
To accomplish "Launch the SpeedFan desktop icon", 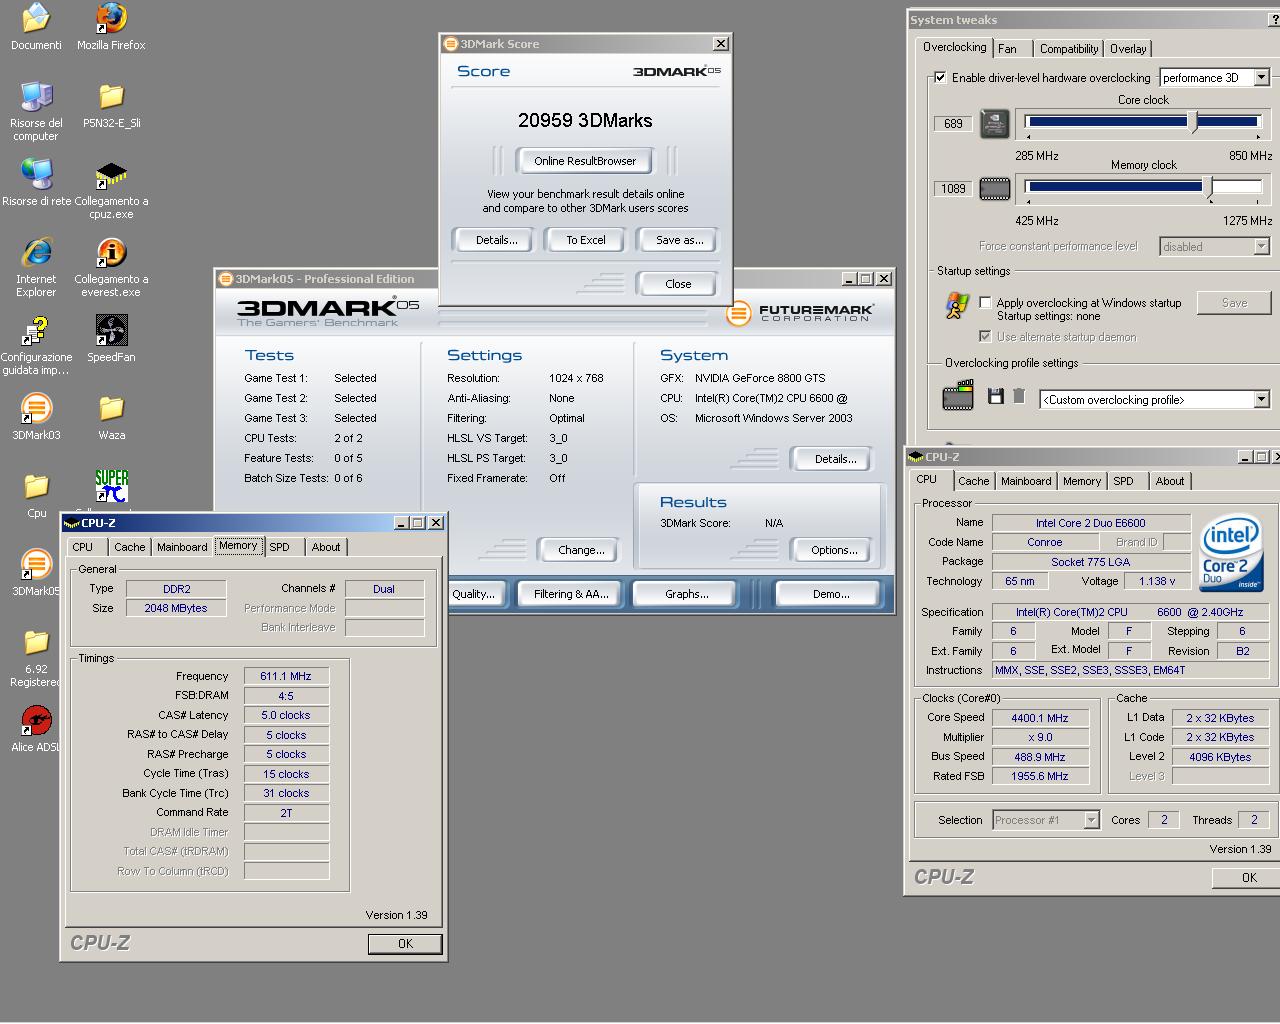I will 111,339.
